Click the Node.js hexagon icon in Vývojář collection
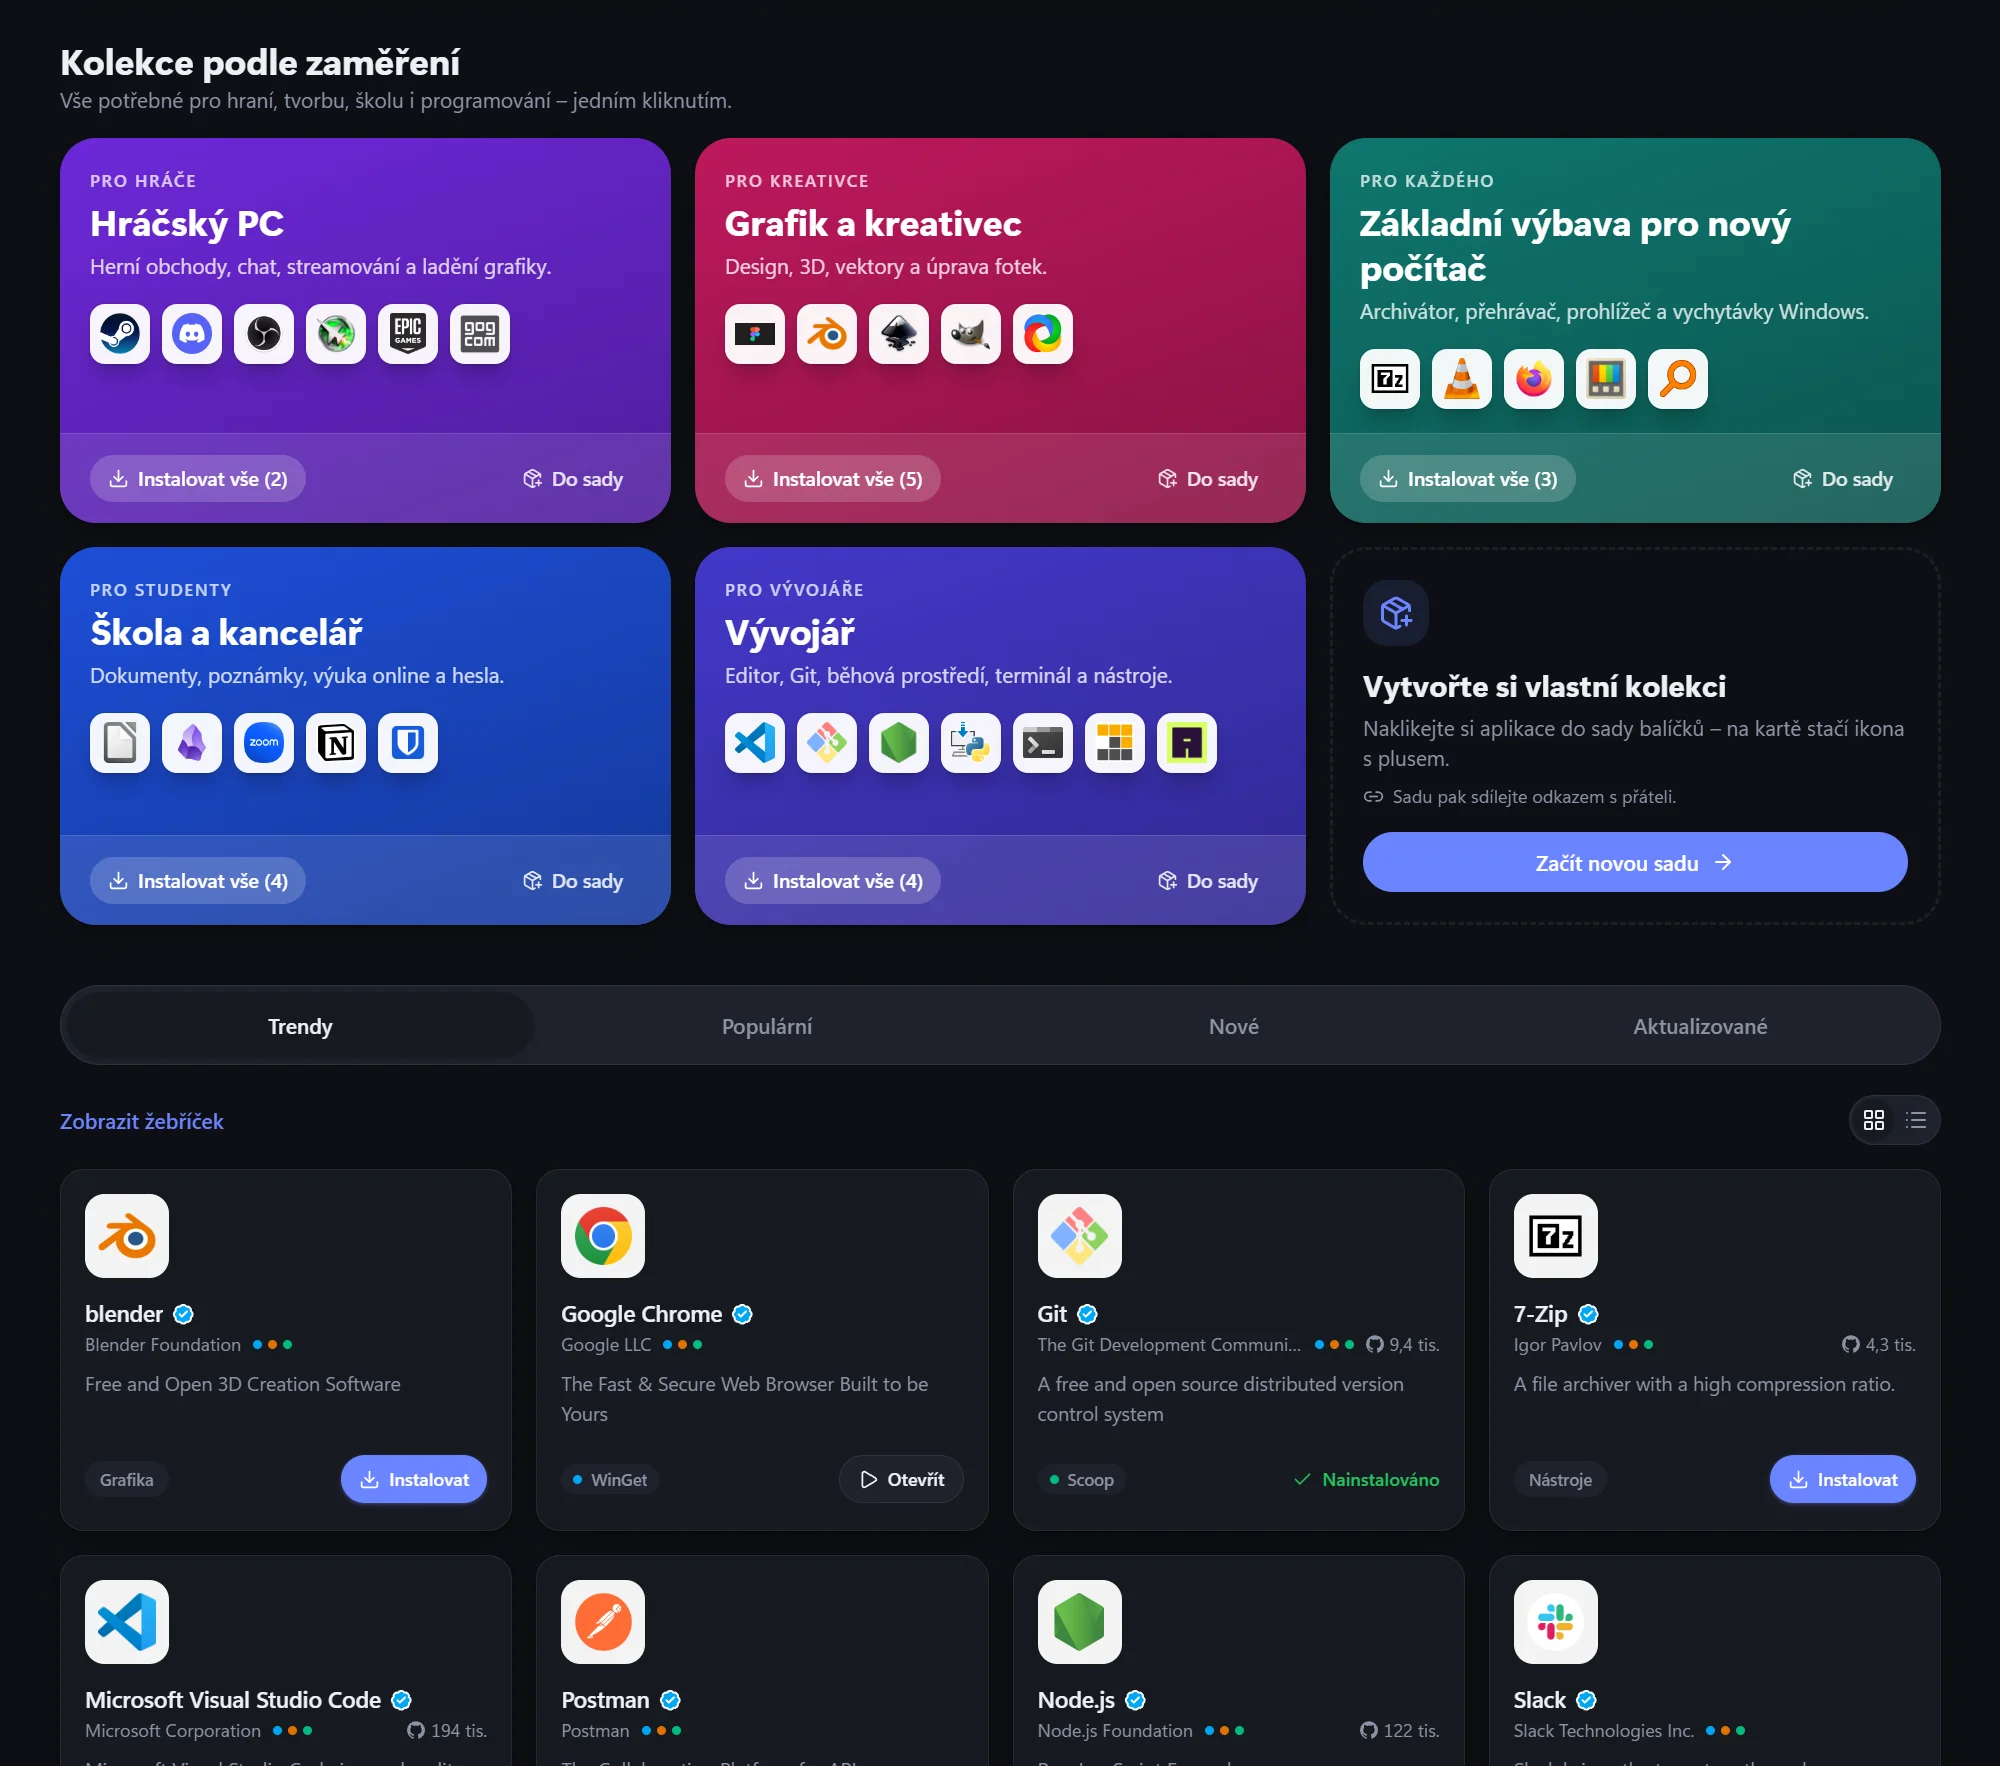 point(899,743)
